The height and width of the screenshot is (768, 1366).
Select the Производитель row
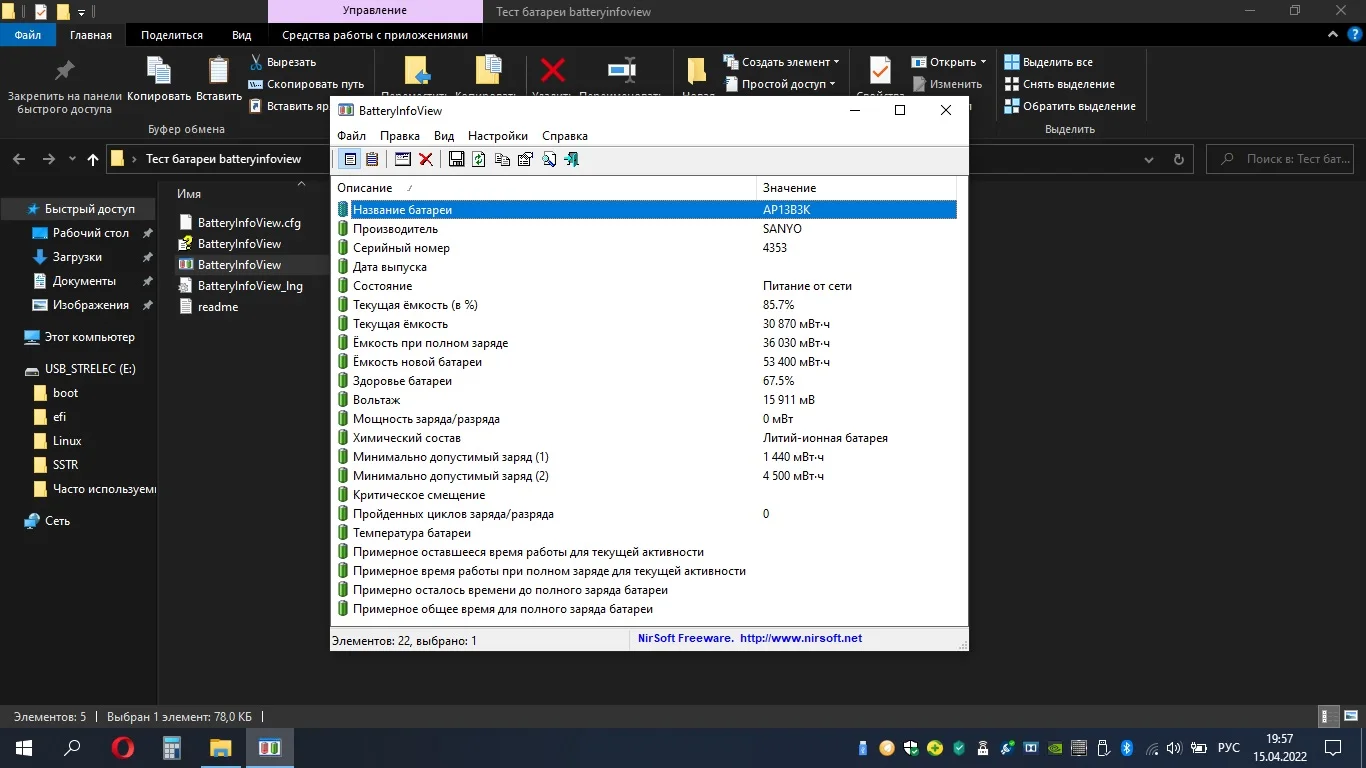(644, 229)
